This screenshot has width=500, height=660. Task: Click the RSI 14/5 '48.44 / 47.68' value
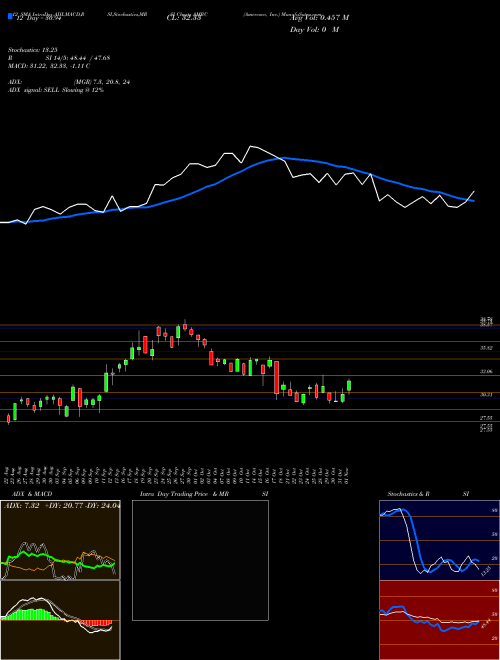91,58
